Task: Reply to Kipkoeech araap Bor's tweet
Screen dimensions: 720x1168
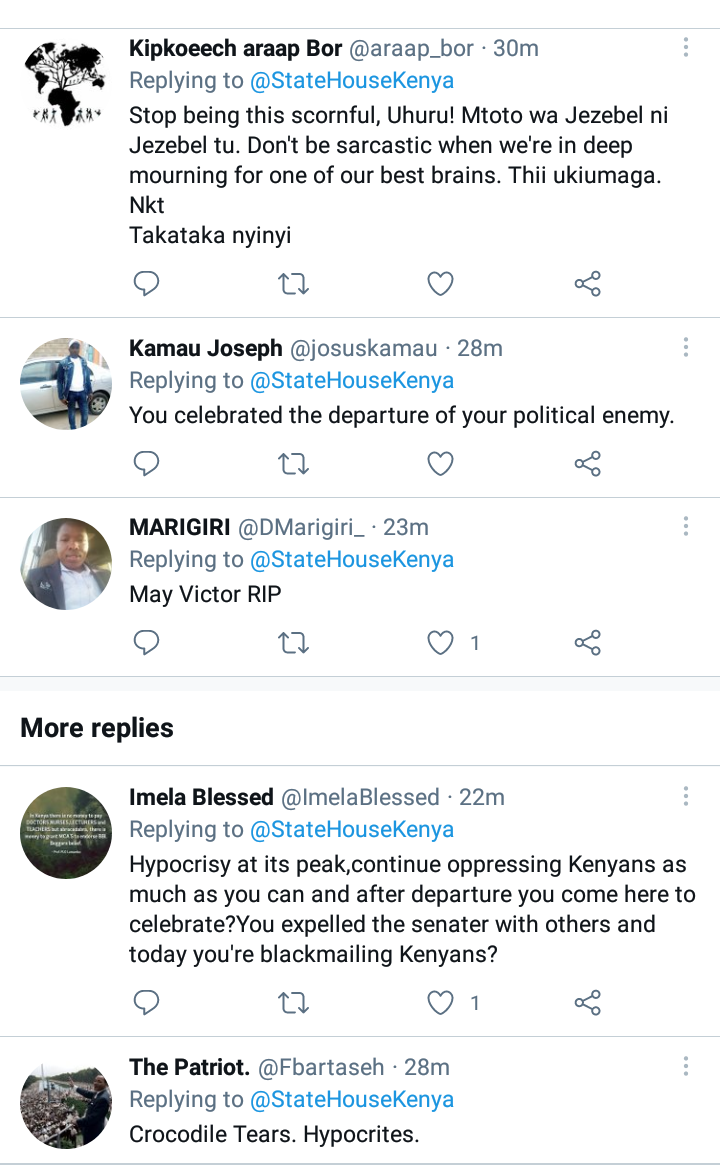Action: [x=147, y=285]
